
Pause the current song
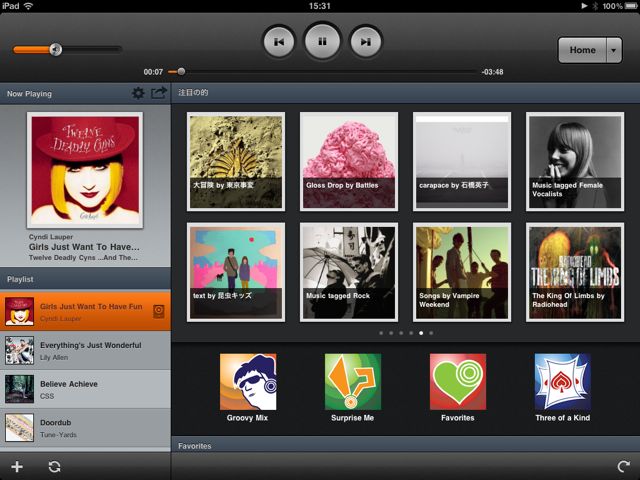[x=322, y=41]
